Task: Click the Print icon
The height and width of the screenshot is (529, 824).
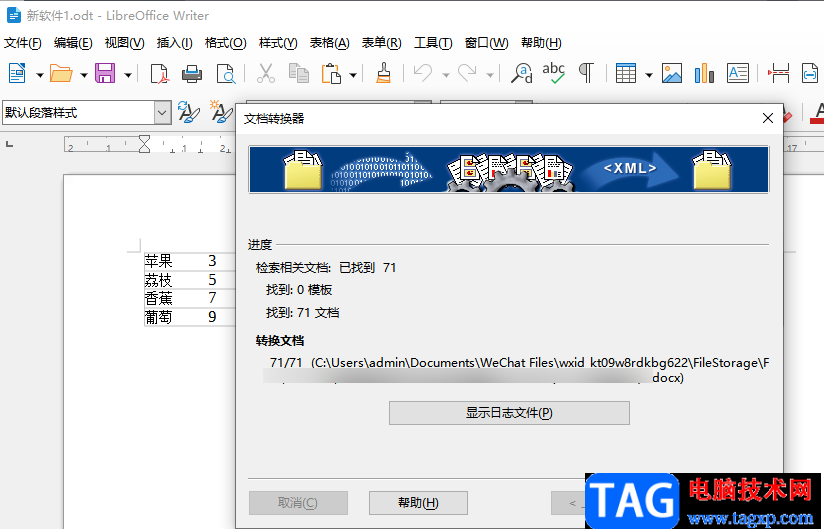Action: [x=192, y=74]
